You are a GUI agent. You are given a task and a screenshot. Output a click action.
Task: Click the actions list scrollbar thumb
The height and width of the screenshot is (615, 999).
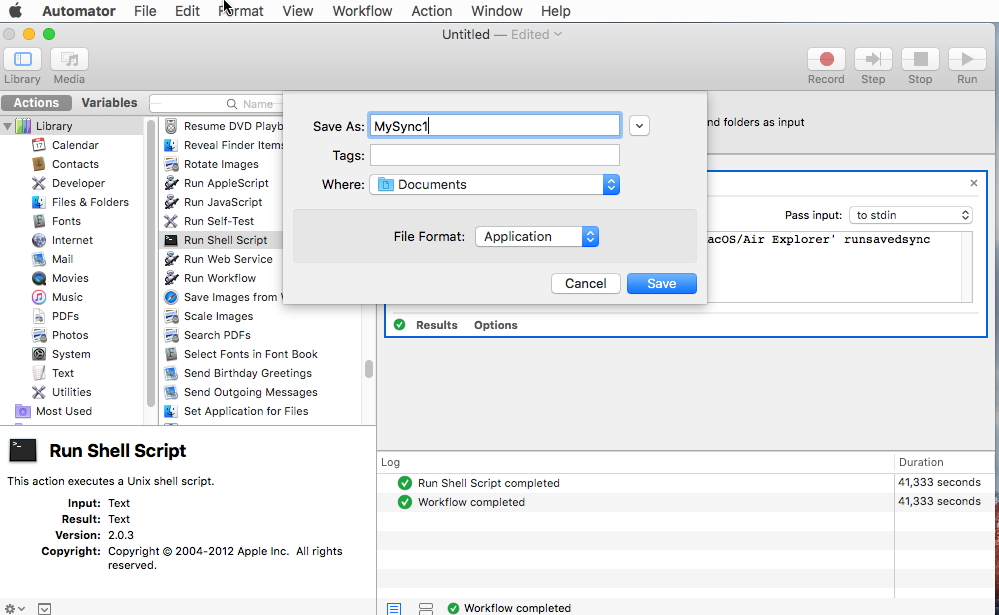click(369, 369)
